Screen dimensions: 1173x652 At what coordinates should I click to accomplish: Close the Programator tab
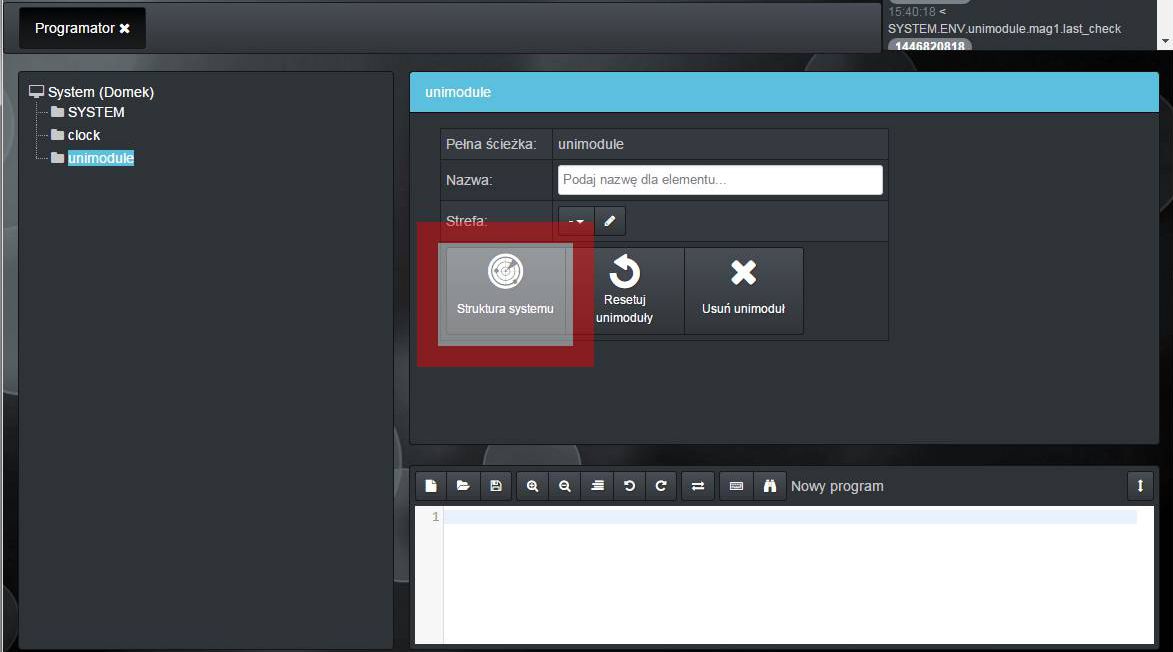(125, 29)
